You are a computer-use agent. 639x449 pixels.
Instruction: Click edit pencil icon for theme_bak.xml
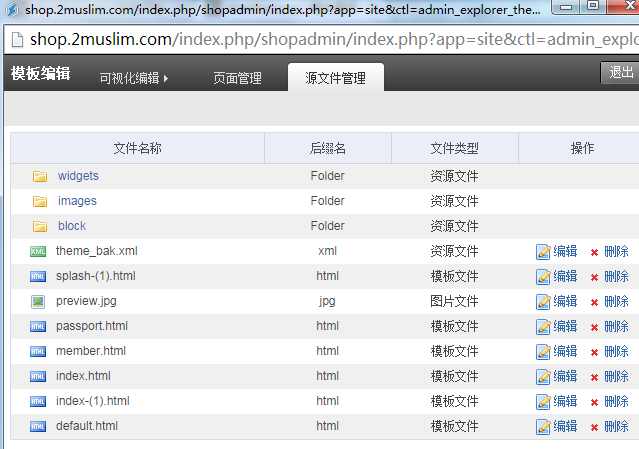[543, 252]
